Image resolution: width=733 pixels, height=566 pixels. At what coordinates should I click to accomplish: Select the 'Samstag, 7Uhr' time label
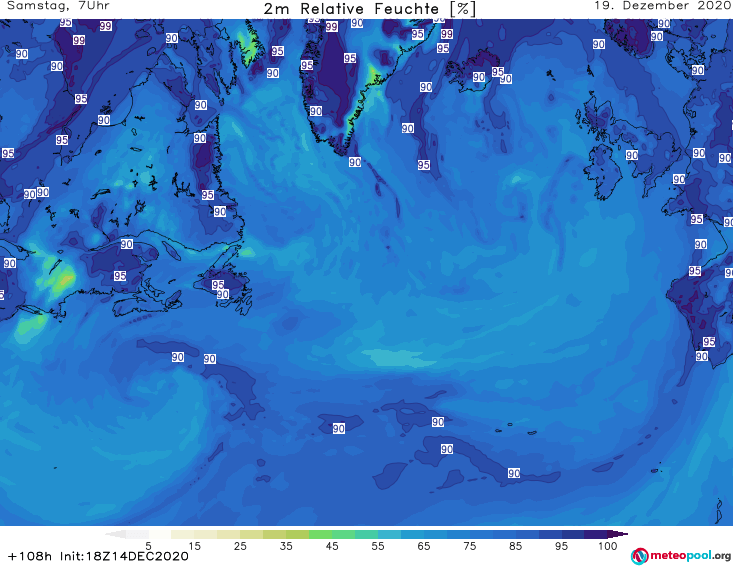pos(58,6)
